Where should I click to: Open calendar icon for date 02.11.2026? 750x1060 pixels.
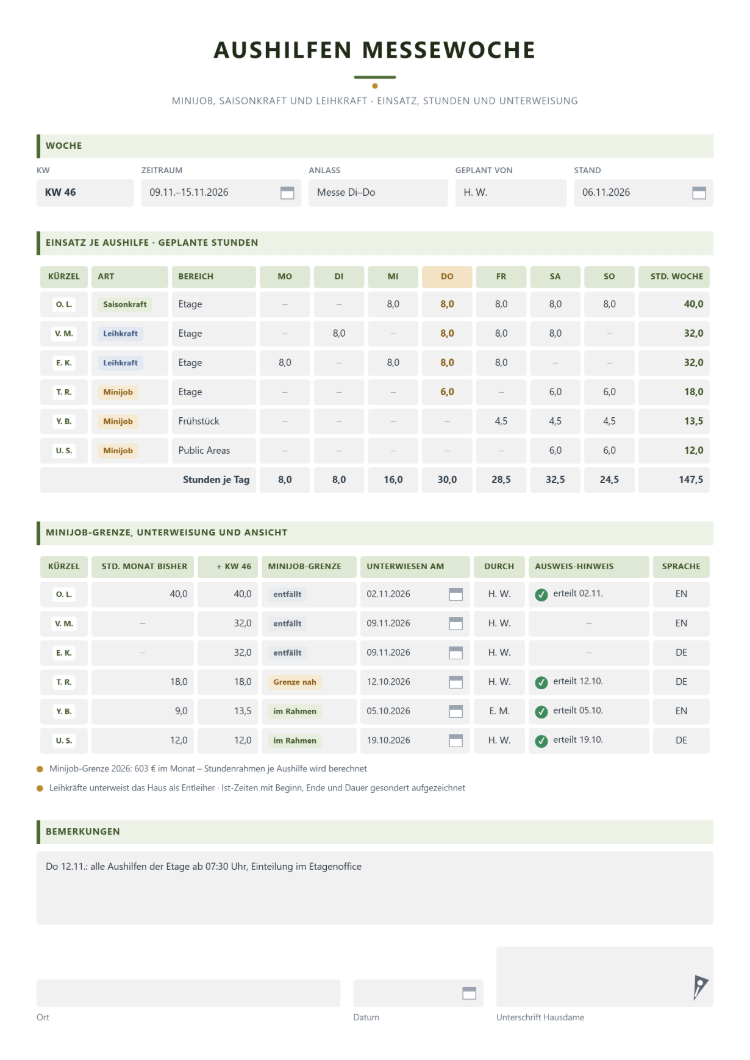coord(456,594)
